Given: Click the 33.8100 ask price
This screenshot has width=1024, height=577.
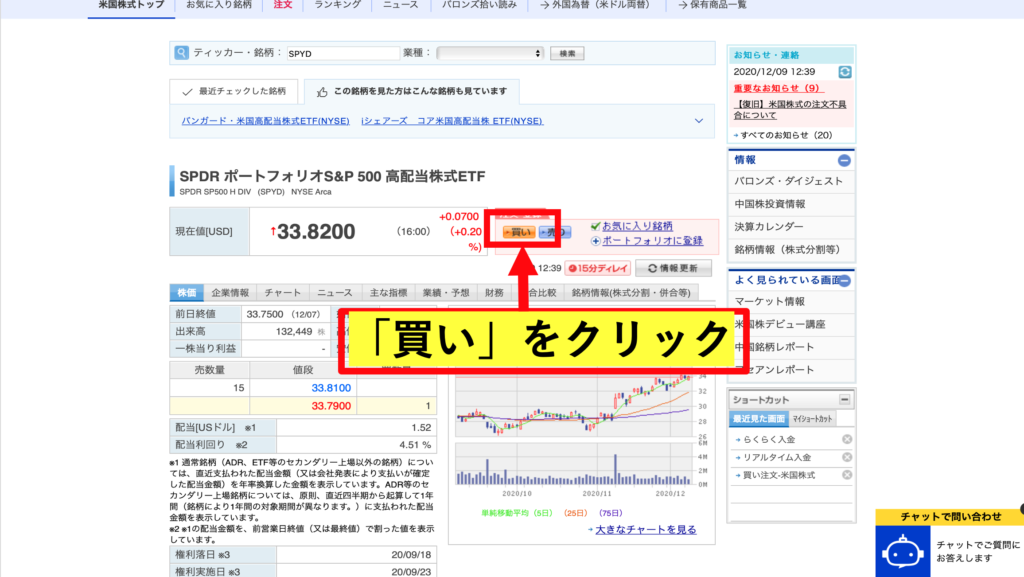Looking at the screenshot, I should click(331, 388).
